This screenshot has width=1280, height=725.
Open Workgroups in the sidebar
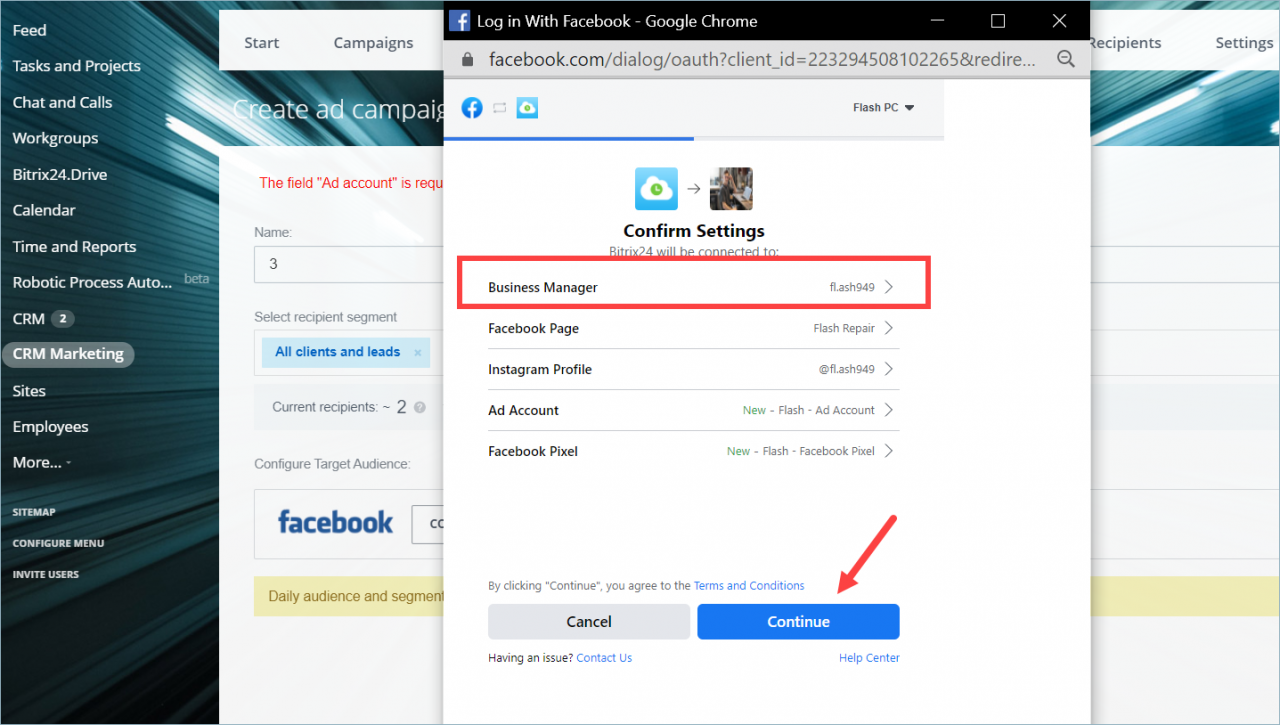(x=55, y=138)
